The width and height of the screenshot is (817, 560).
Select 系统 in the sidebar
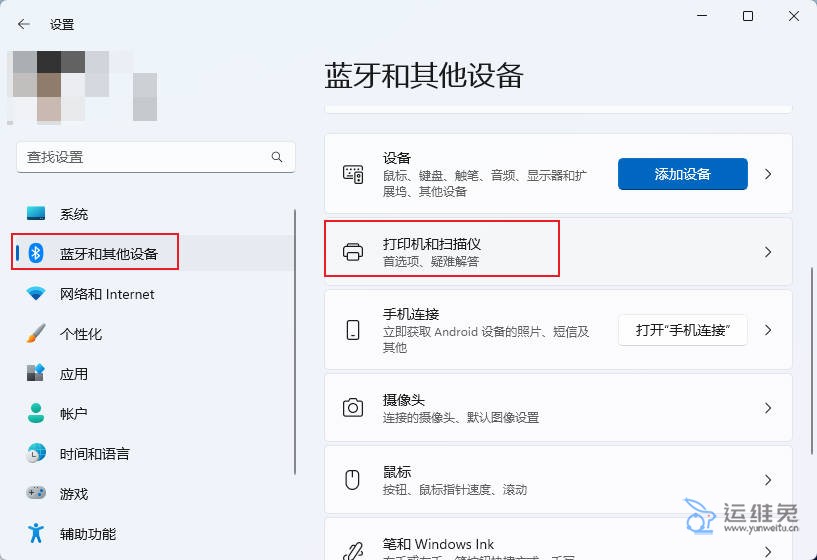point(74,214)
